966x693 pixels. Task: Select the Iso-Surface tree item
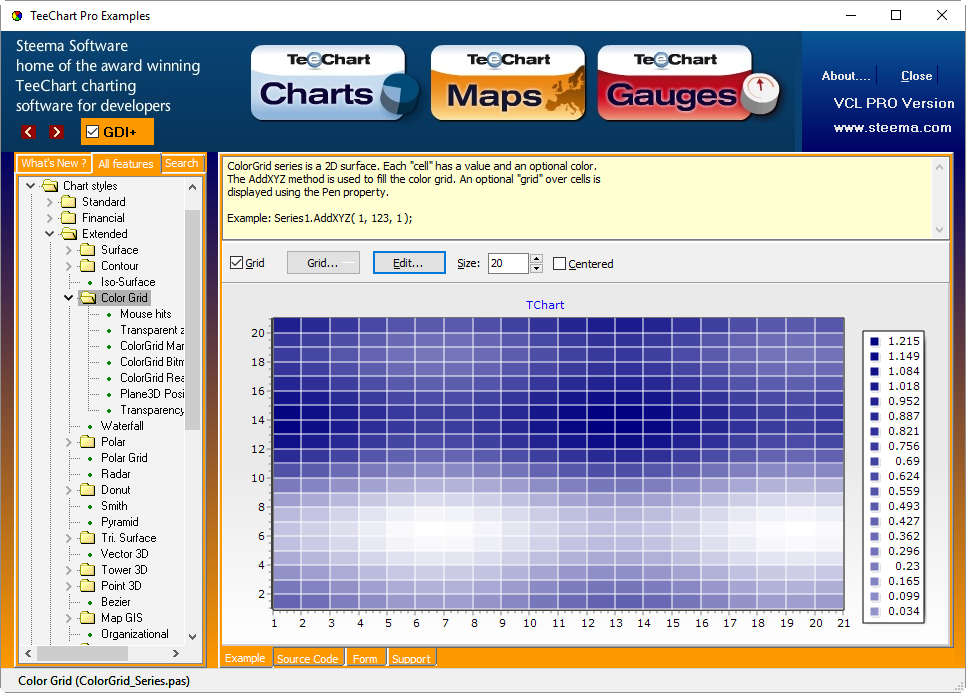[x=128, y=282]
